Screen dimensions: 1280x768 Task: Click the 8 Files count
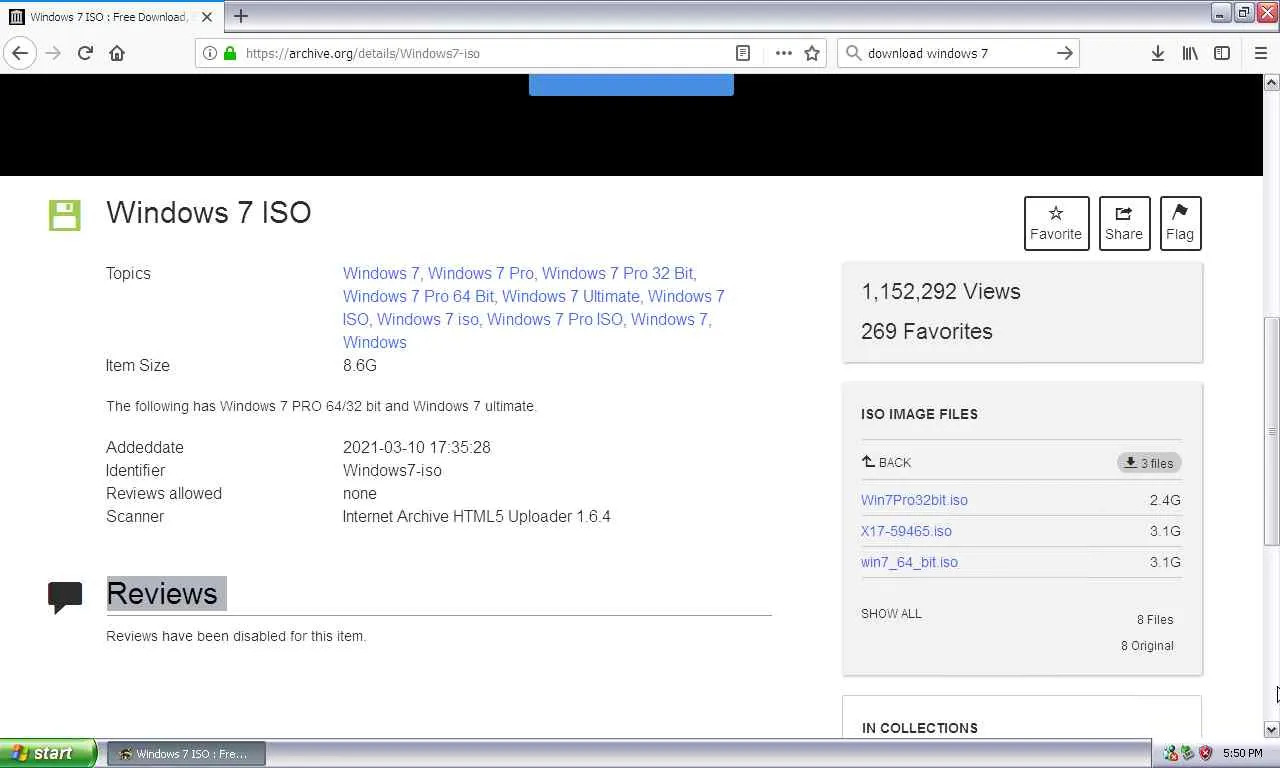pyautogui.click(x=1155, y=620)
